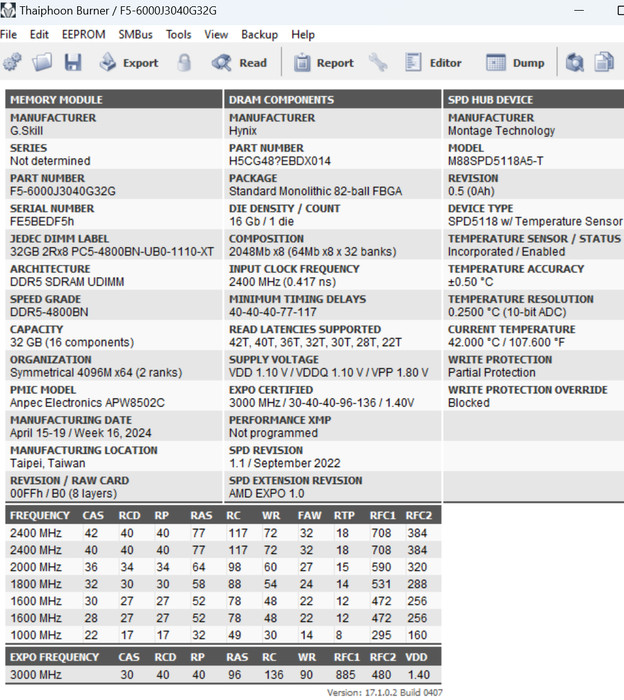Click minimum timing delays 40-40-40-77-117

tap(273, 312)
